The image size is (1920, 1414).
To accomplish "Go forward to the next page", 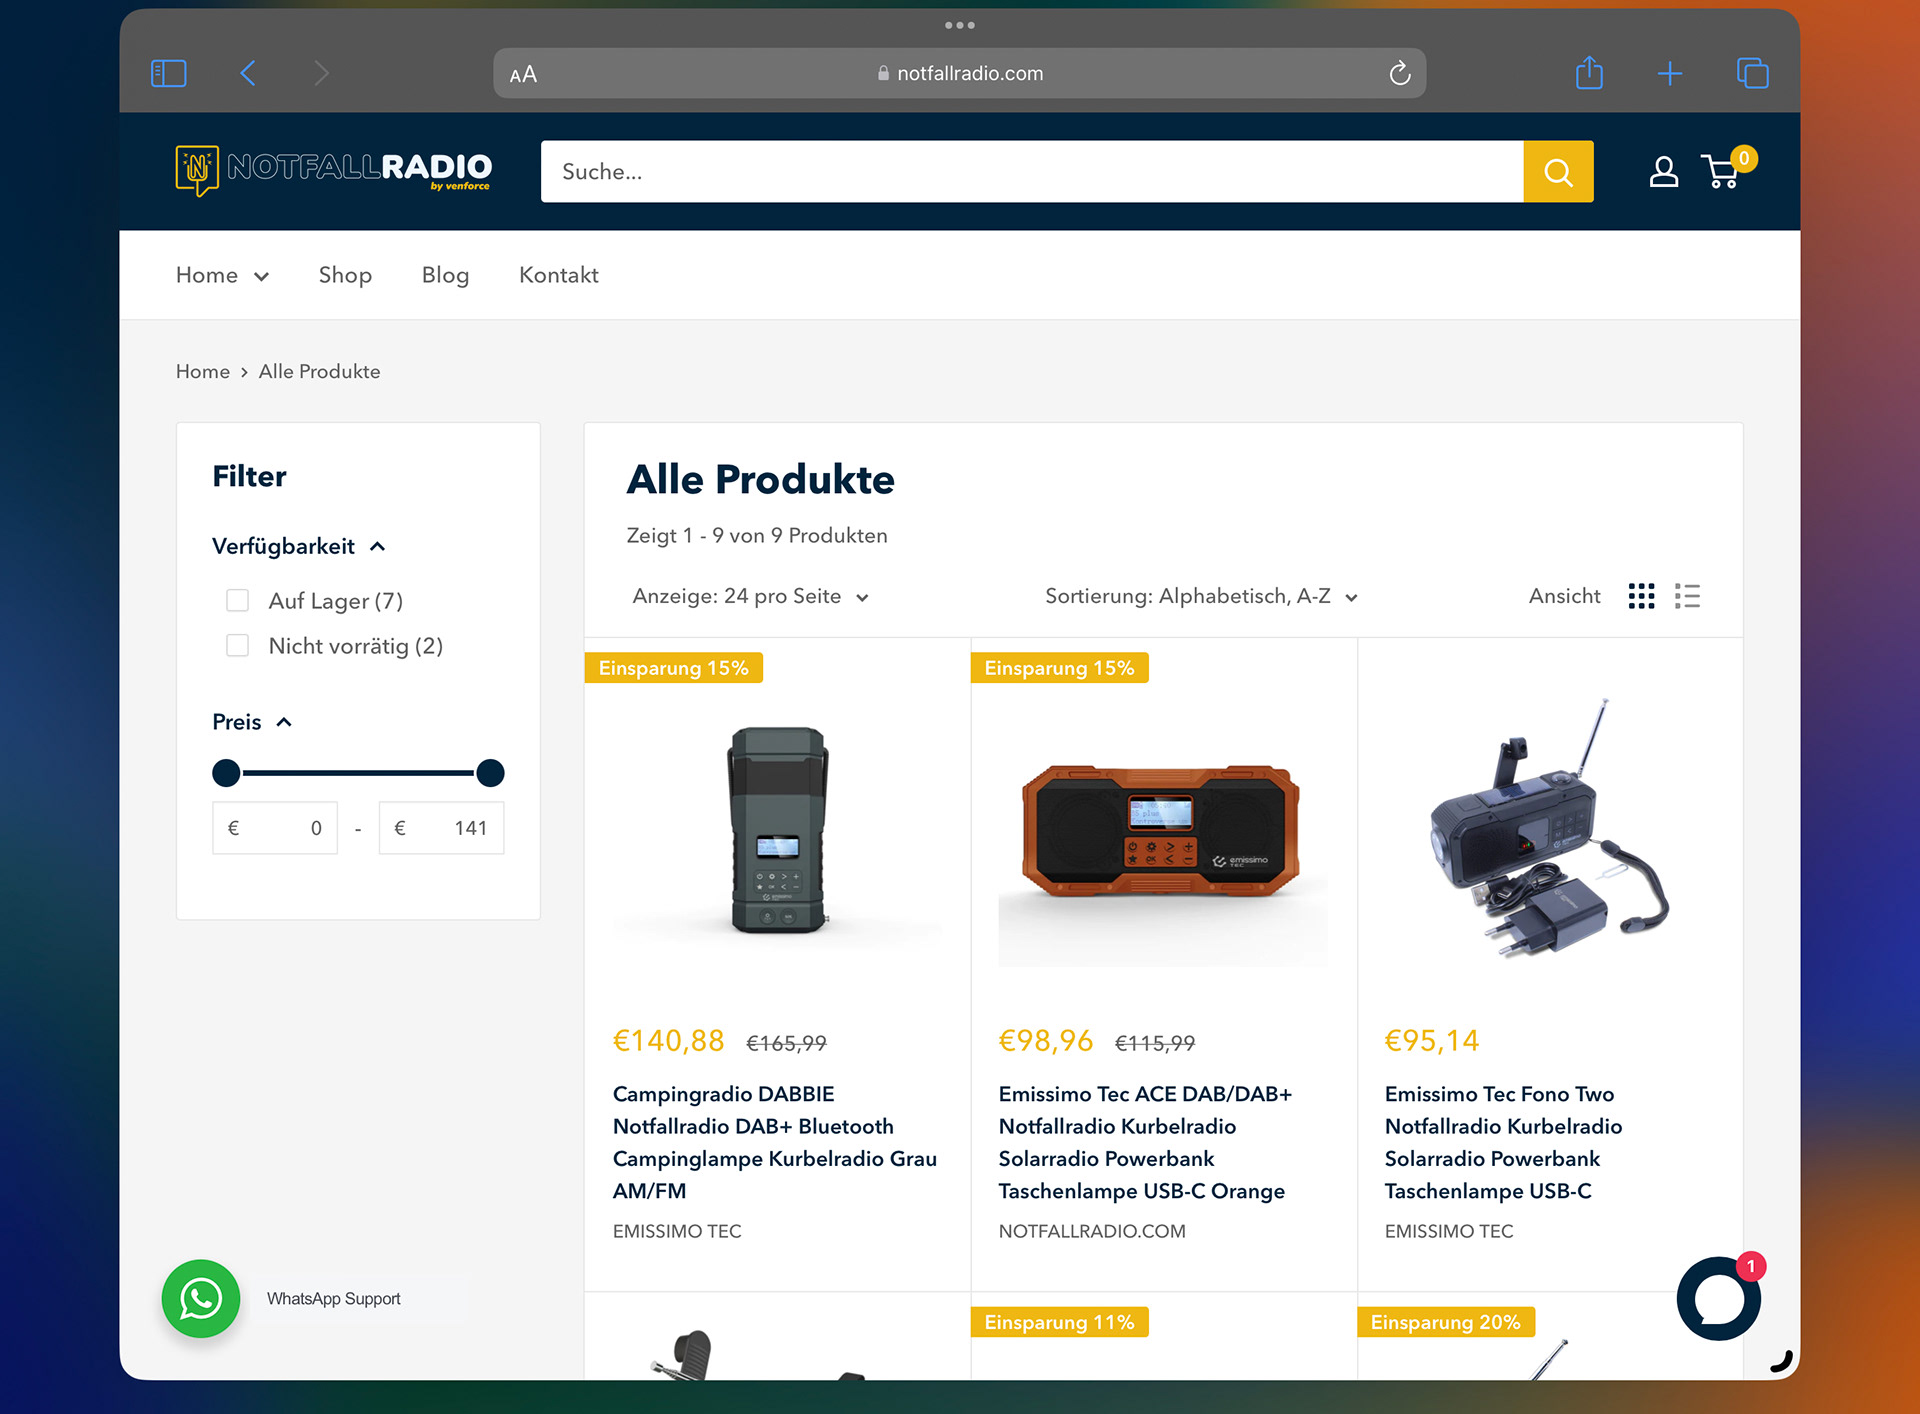I will coord(321,73).
